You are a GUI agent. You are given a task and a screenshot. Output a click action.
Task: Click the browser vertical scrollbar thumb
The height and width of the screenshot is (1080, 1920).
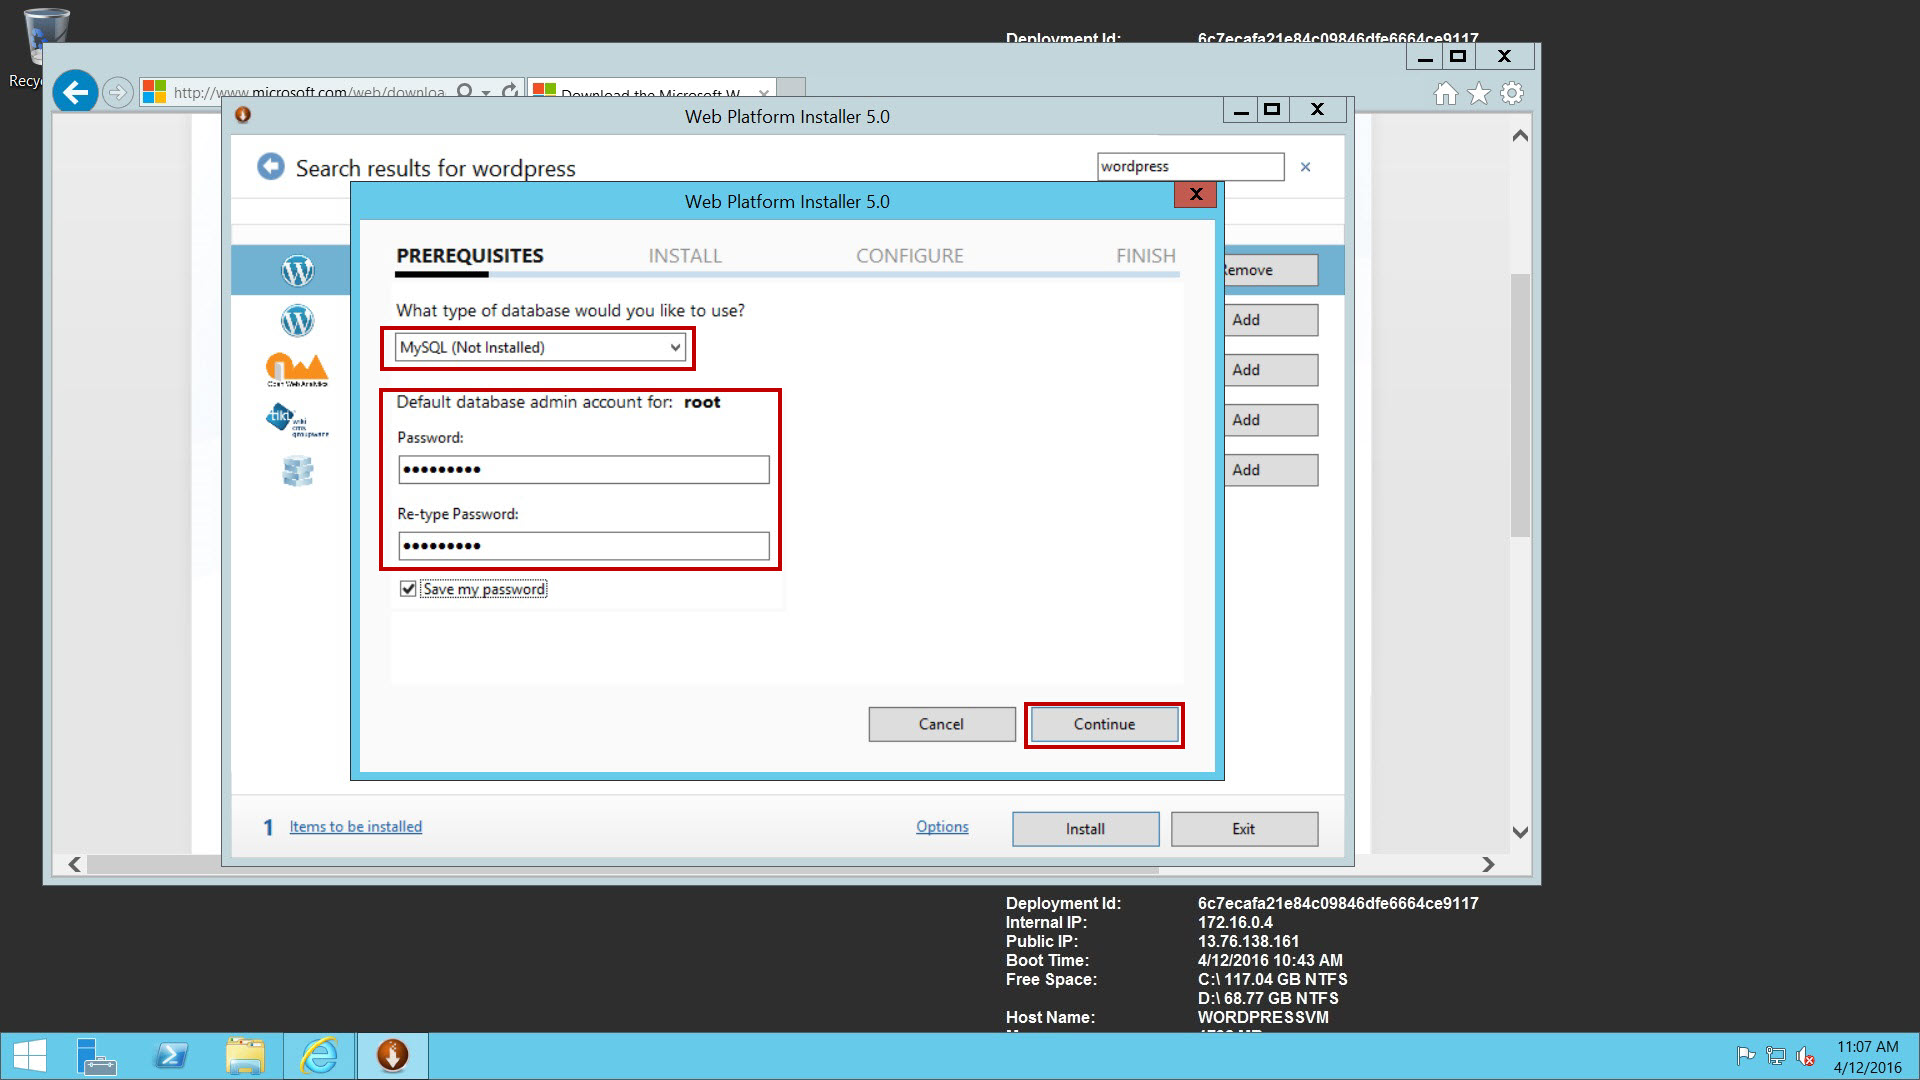point(1520,404)
